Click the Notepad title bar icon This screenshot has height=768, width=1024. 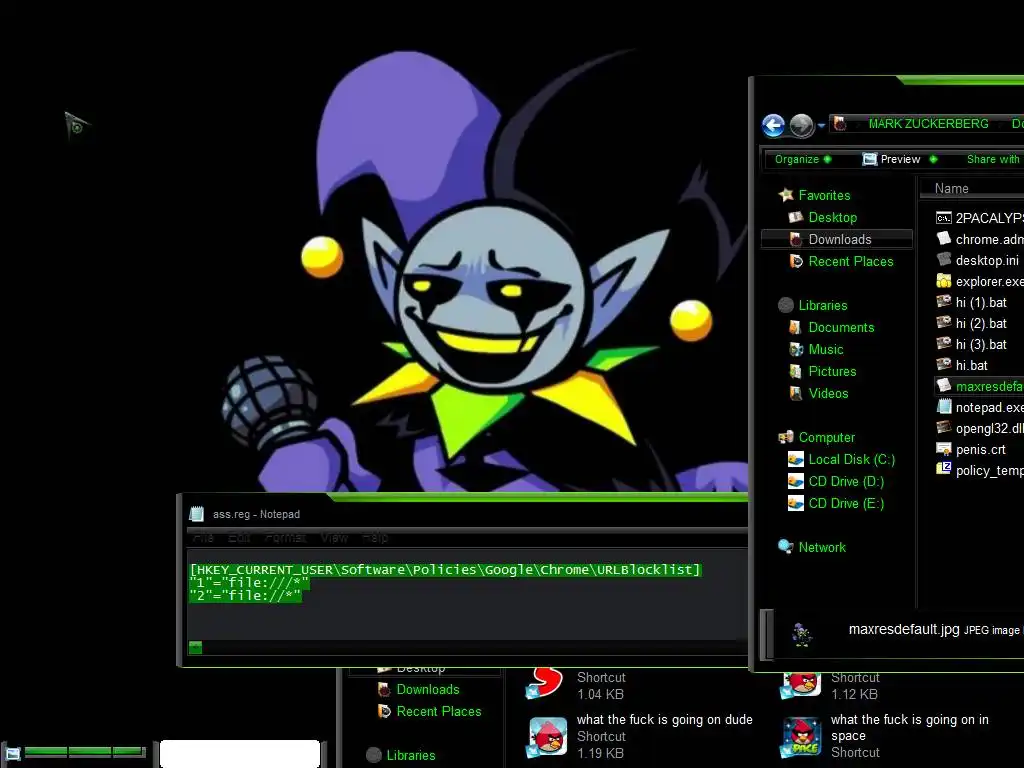(x=196, y=514)
